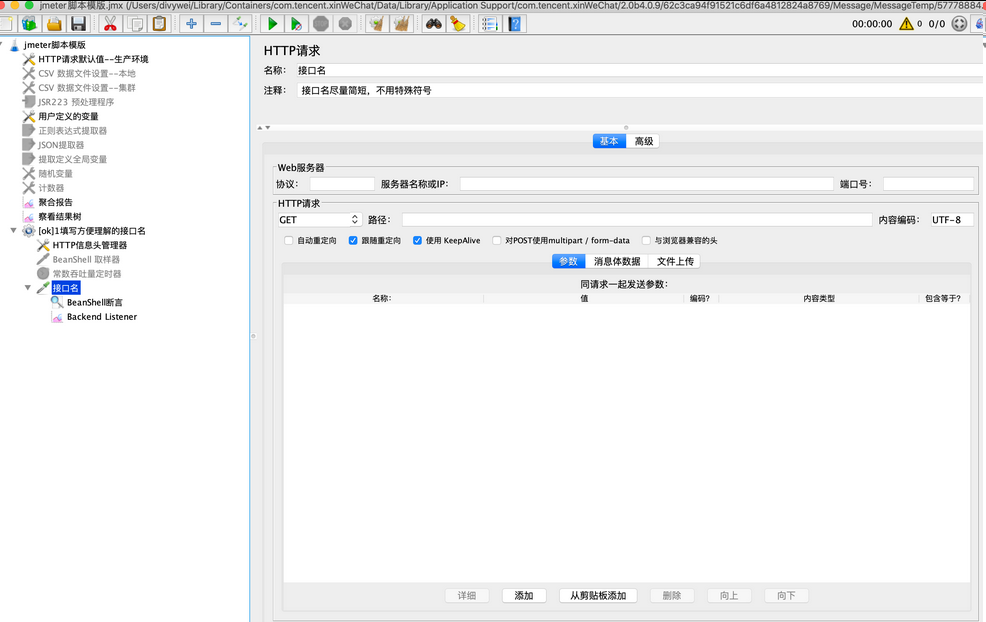The width and height of the screenshot is (986, 622).
Task: Click the 0/0 thread status circle icon
Action: coord(959,24)
